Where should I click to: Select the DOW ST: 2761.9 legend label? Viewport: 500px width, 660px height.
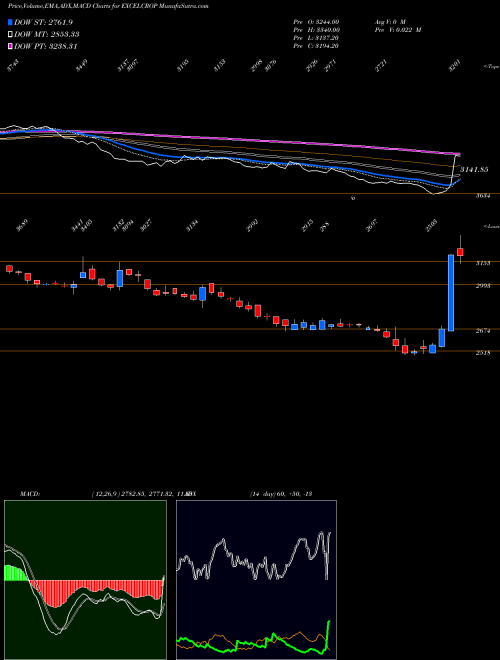pyautogui.click(x=43, y=22)
